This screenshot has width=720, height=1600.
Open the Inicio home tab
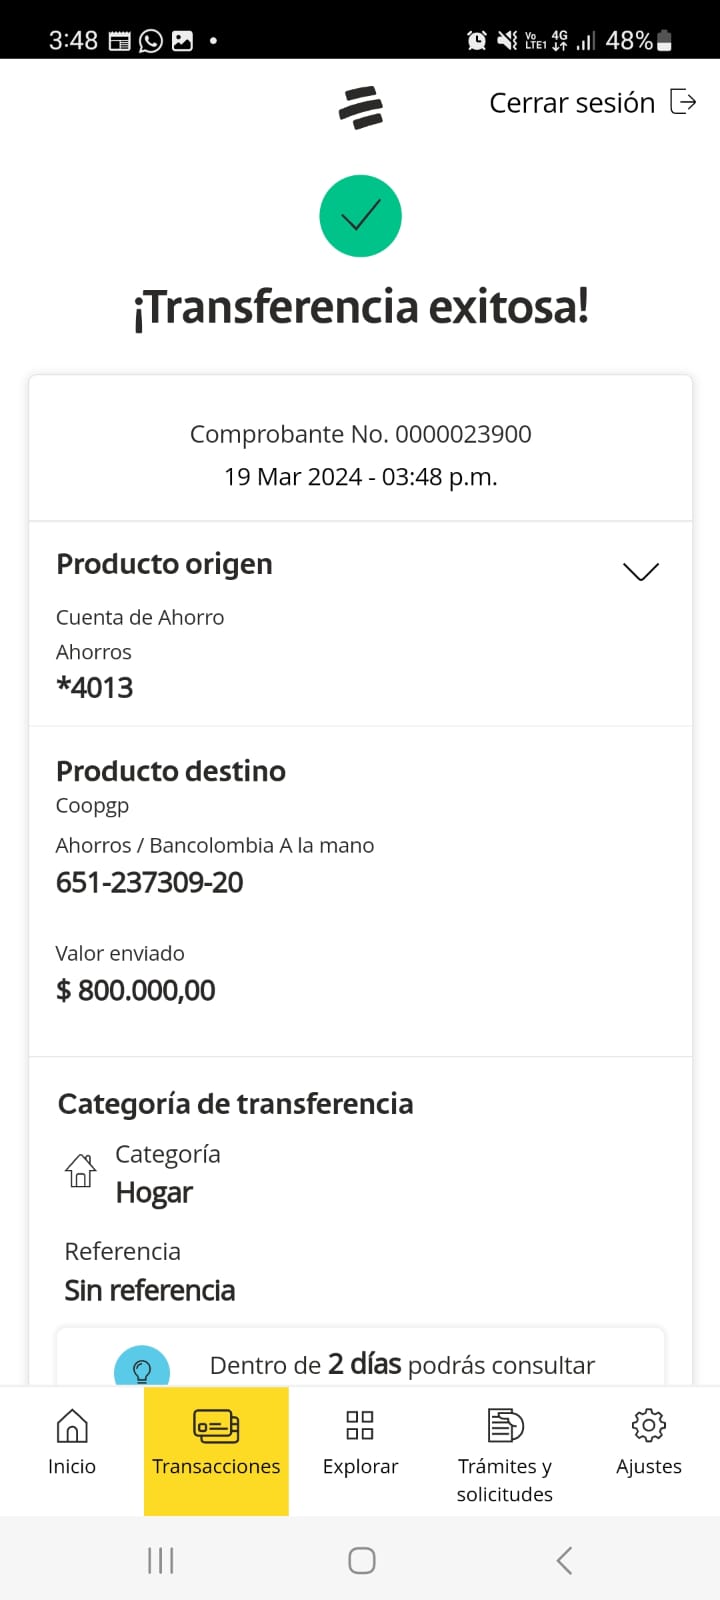(72, 1442)
